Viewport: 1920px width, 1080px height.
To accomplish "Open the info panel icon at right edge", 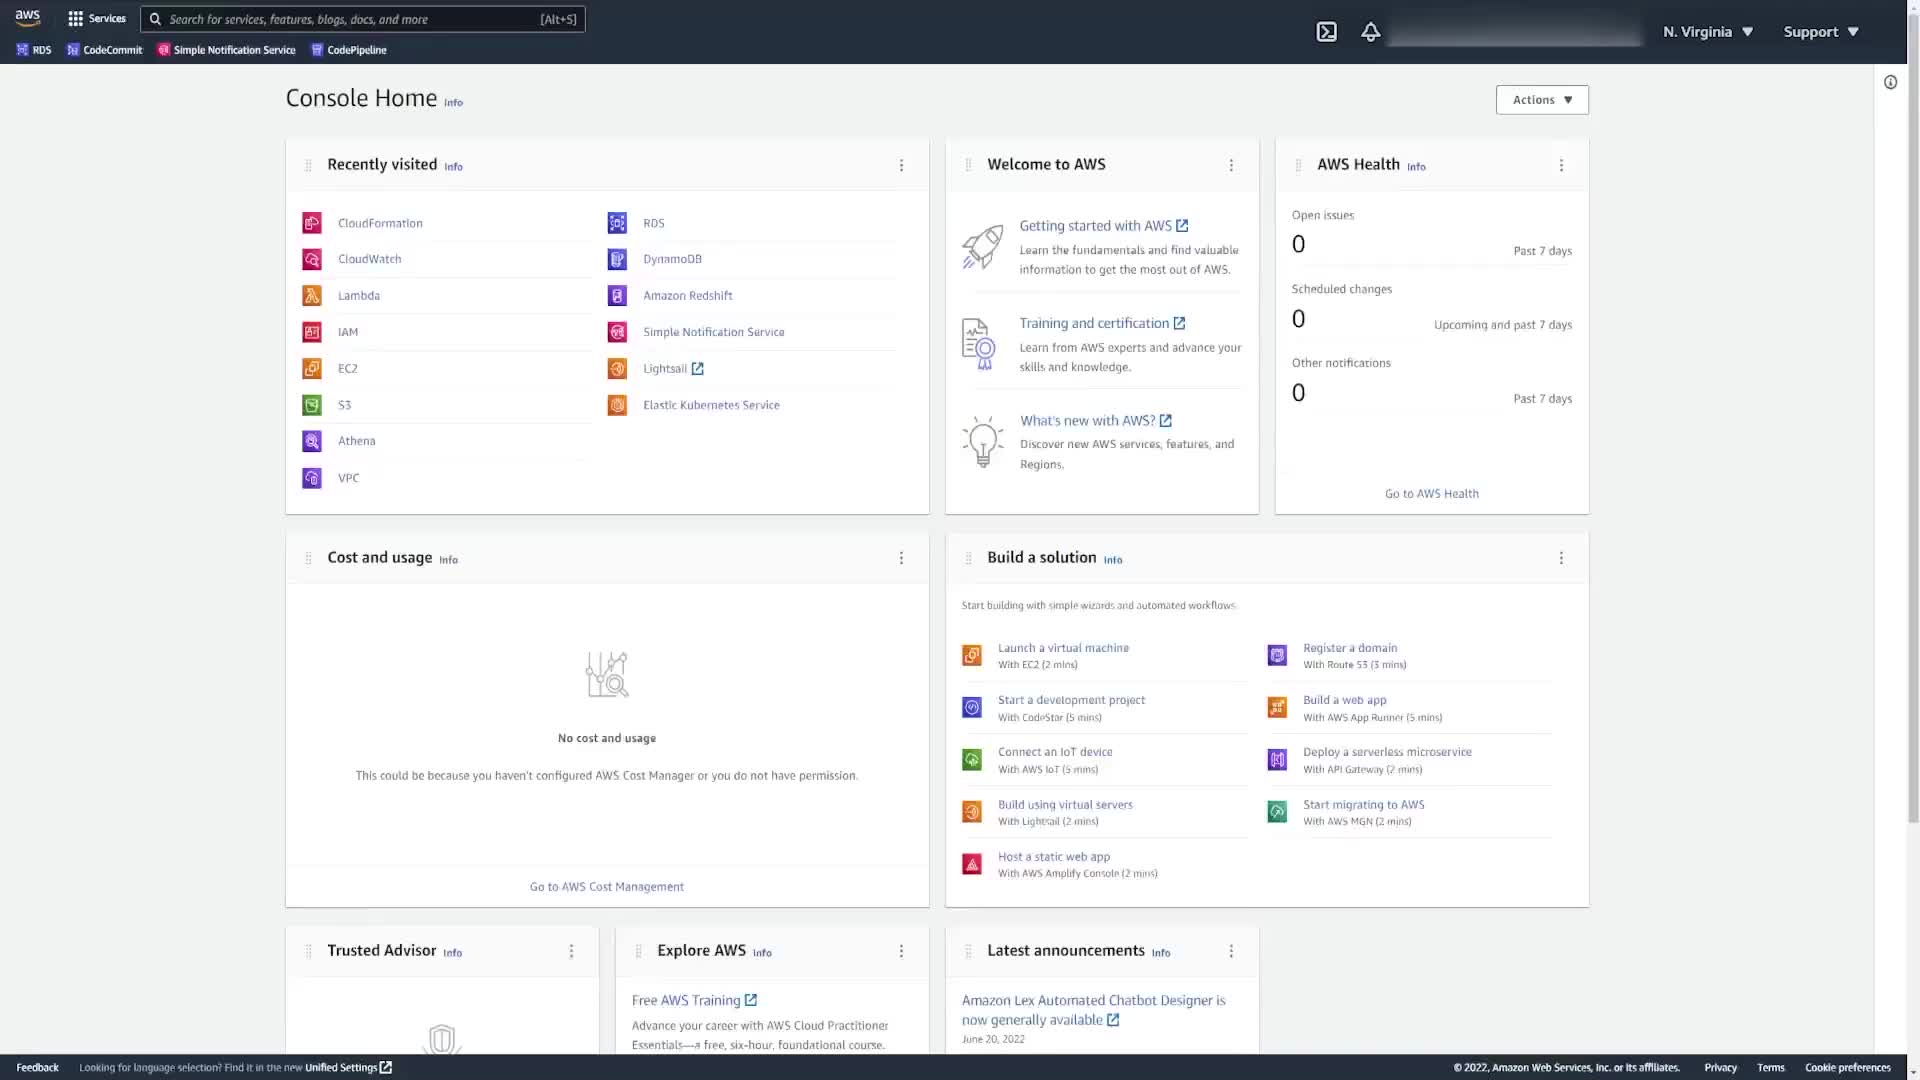I will 1890,83.
